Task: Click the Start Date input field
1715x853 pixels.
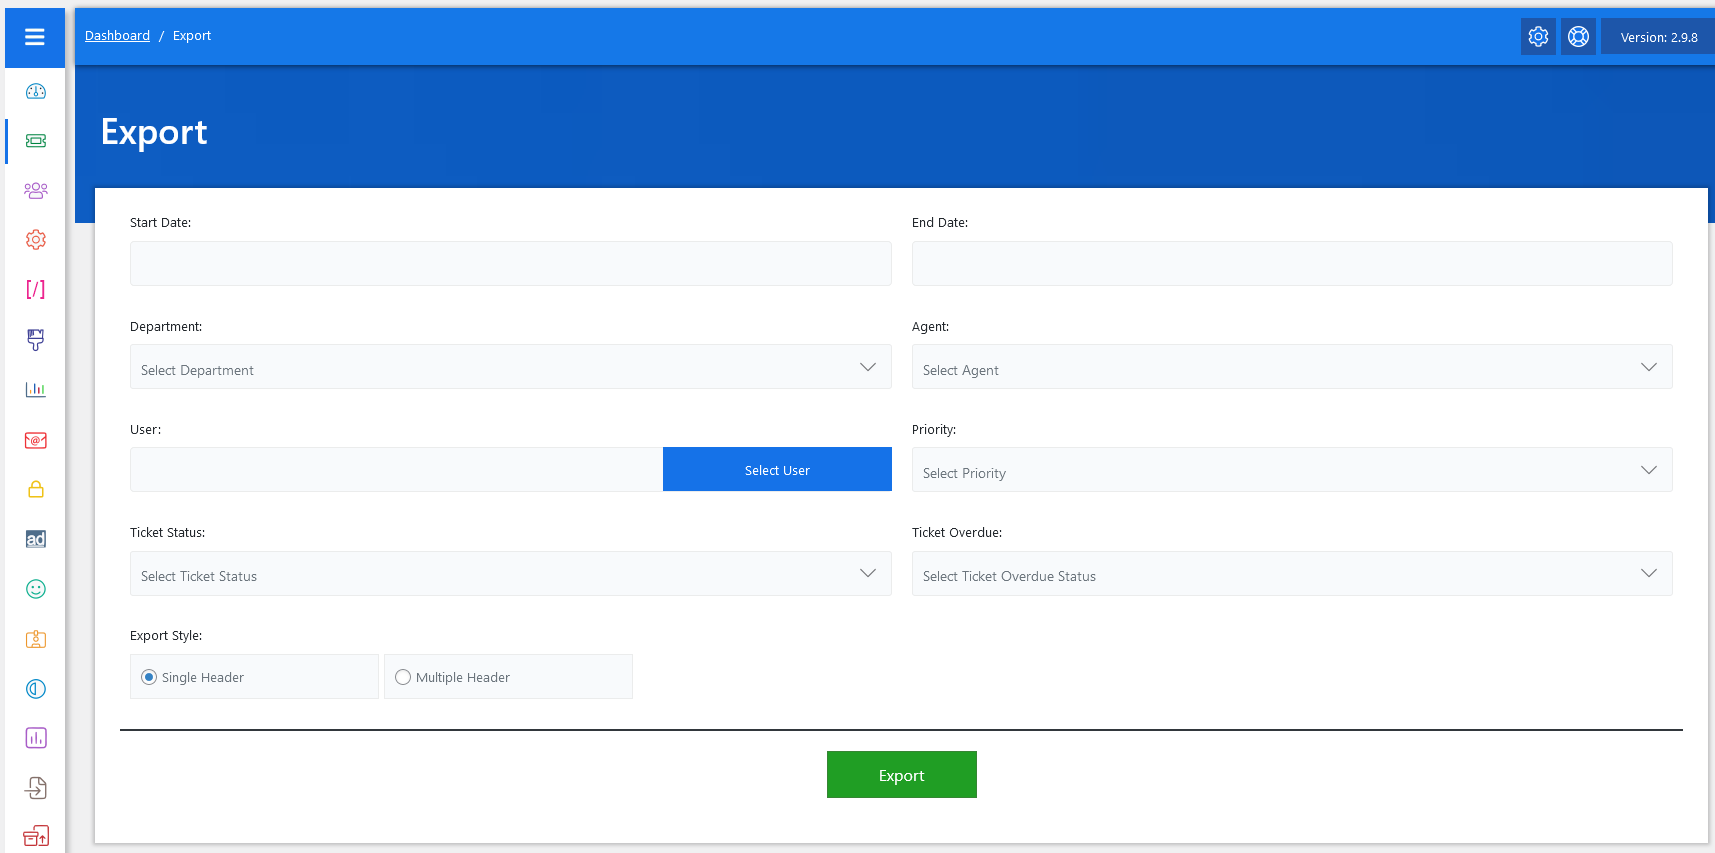Action: point(510,264)
